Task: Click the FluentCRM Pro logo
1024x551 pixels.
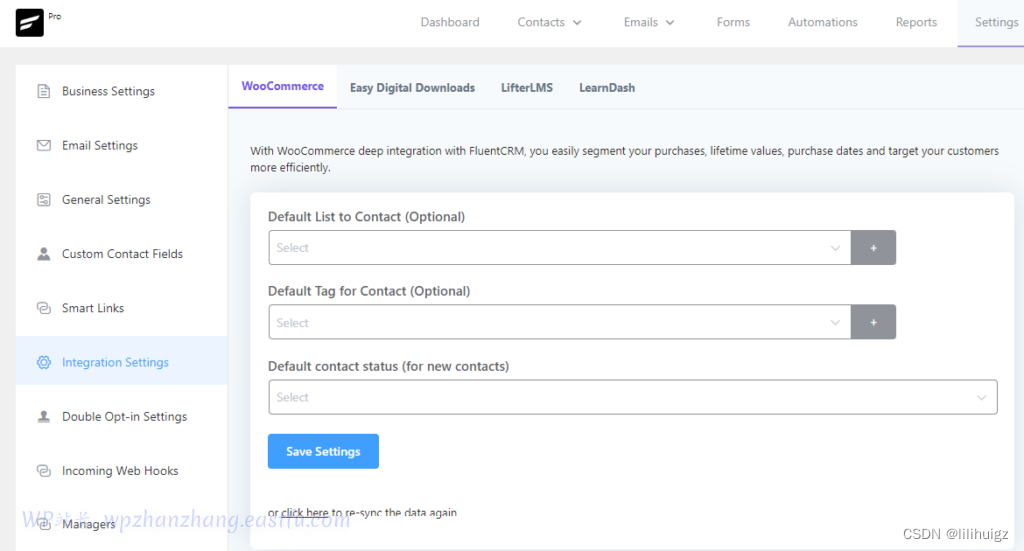Action: coord(29,23)
